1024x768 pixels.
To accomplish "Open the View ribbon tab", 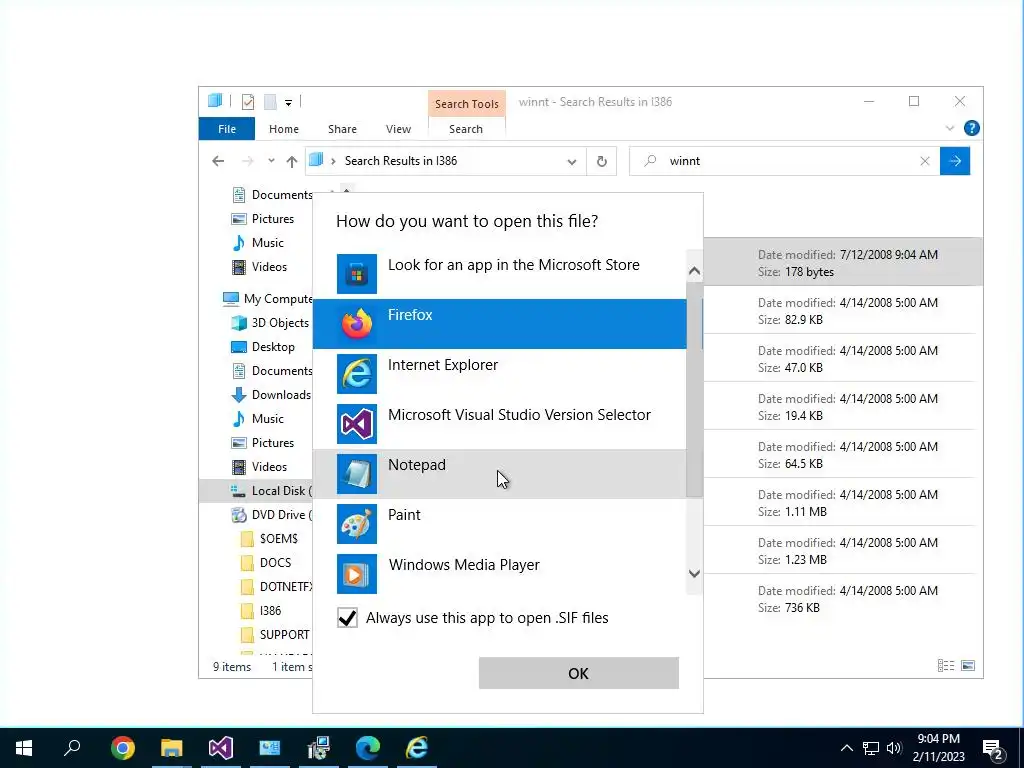I will [398, 129].
